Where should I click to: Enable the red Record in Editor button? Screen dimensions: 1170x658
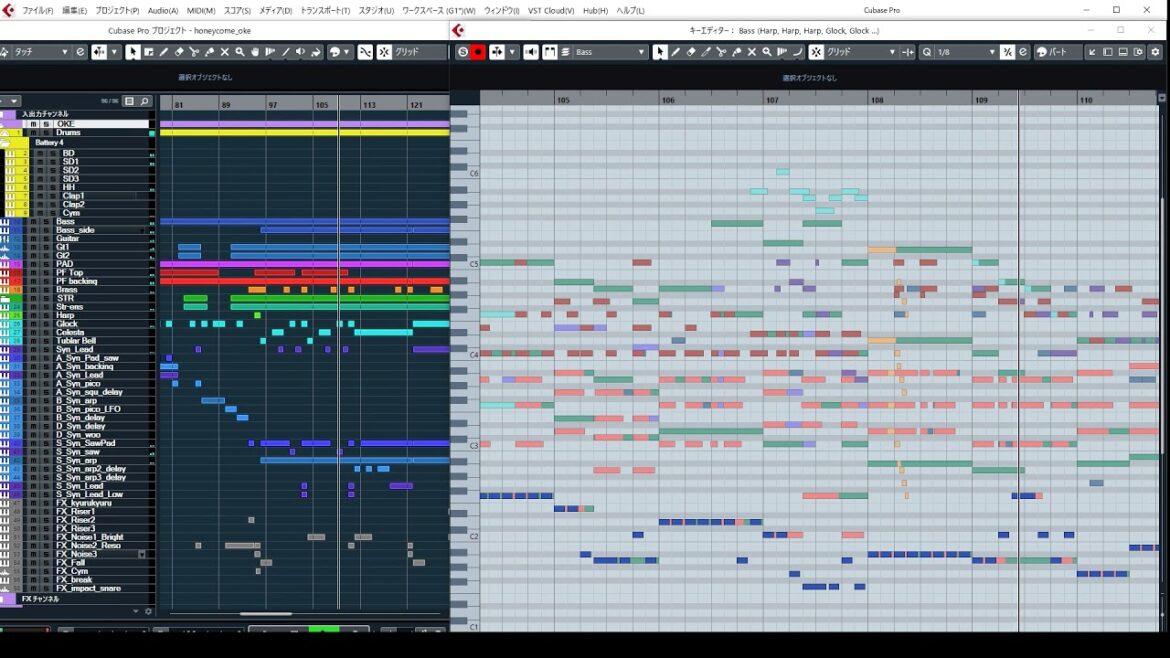point(478,52)
